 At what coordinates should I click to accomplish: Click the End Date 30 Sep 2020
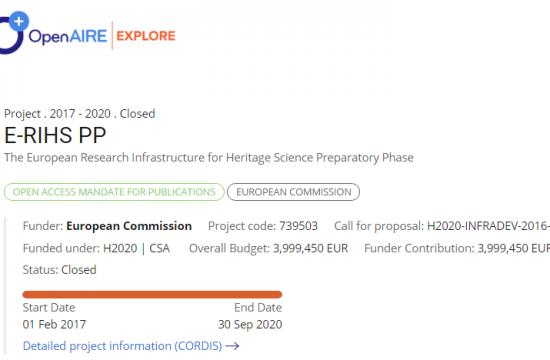(250, 324)
